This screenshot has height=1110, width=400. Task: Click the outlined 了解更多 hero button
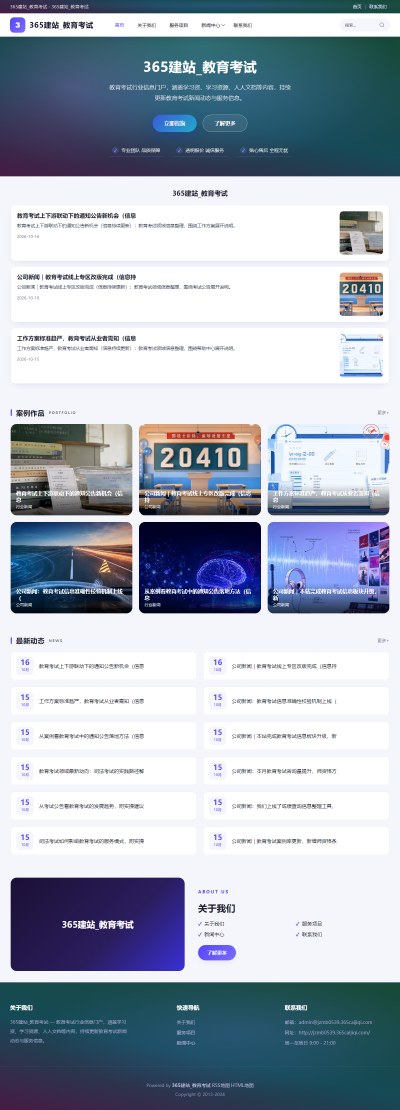point(225,123)
